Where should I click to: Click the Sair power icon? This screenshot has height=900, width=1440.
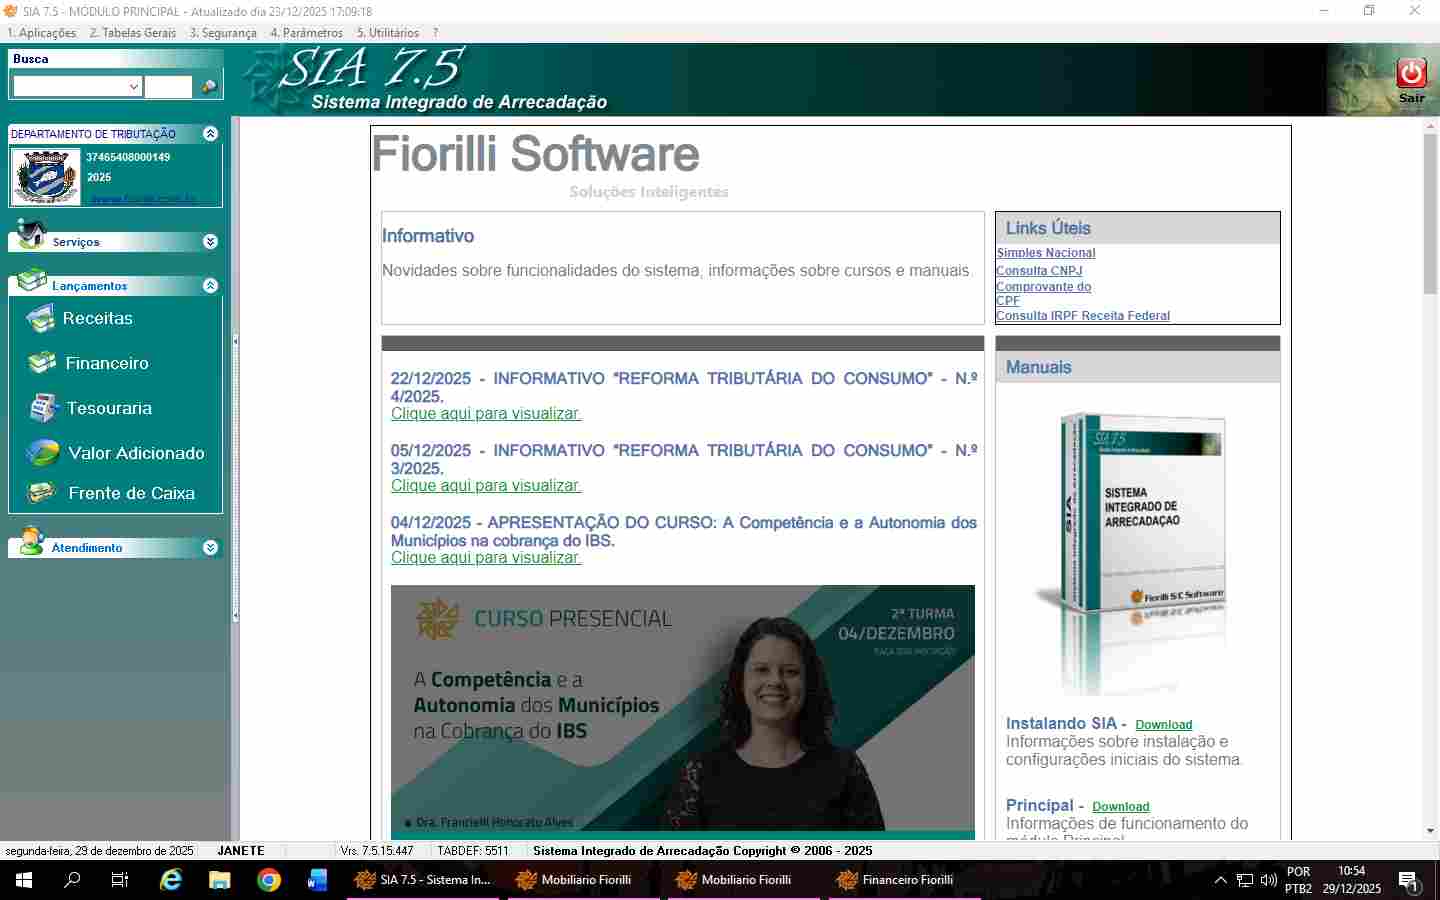(1411, 74)
